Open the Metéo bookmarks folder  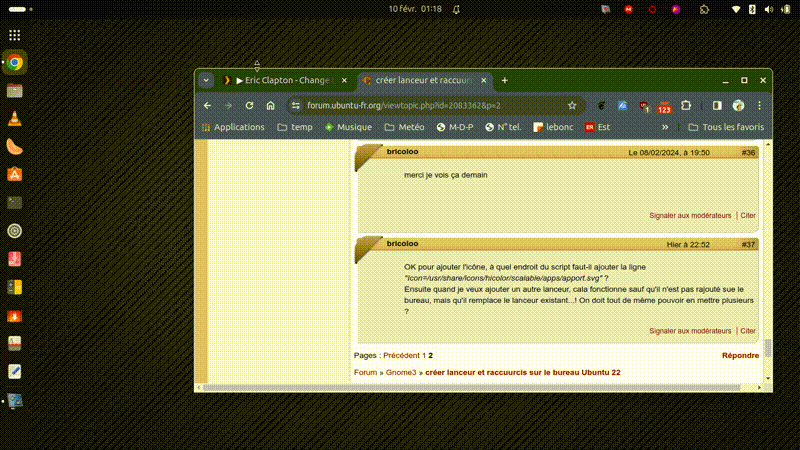(x=404, y=127)
